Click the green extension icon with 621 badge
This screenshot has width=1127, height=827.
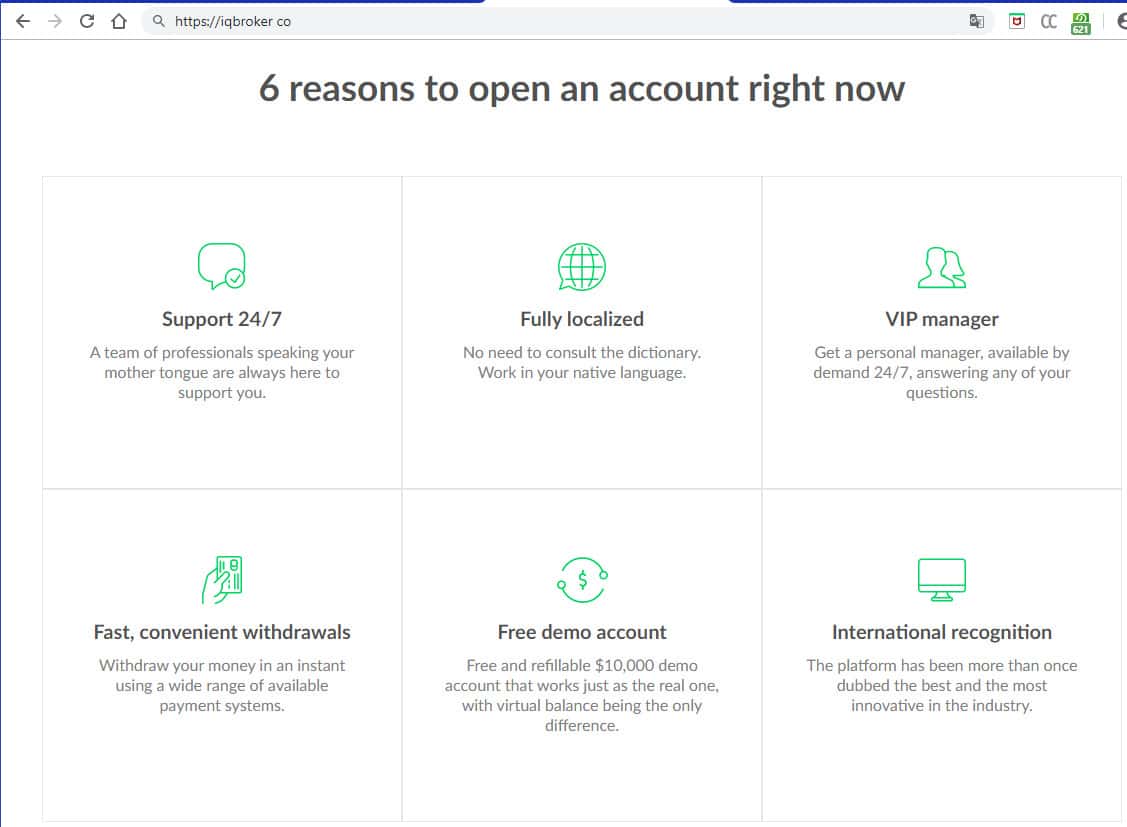[1081, 22]
